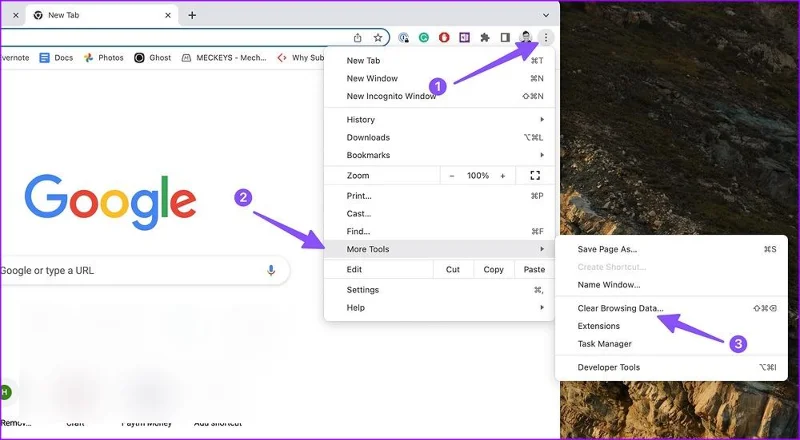Click the red shield extension icon

point(444,37)
